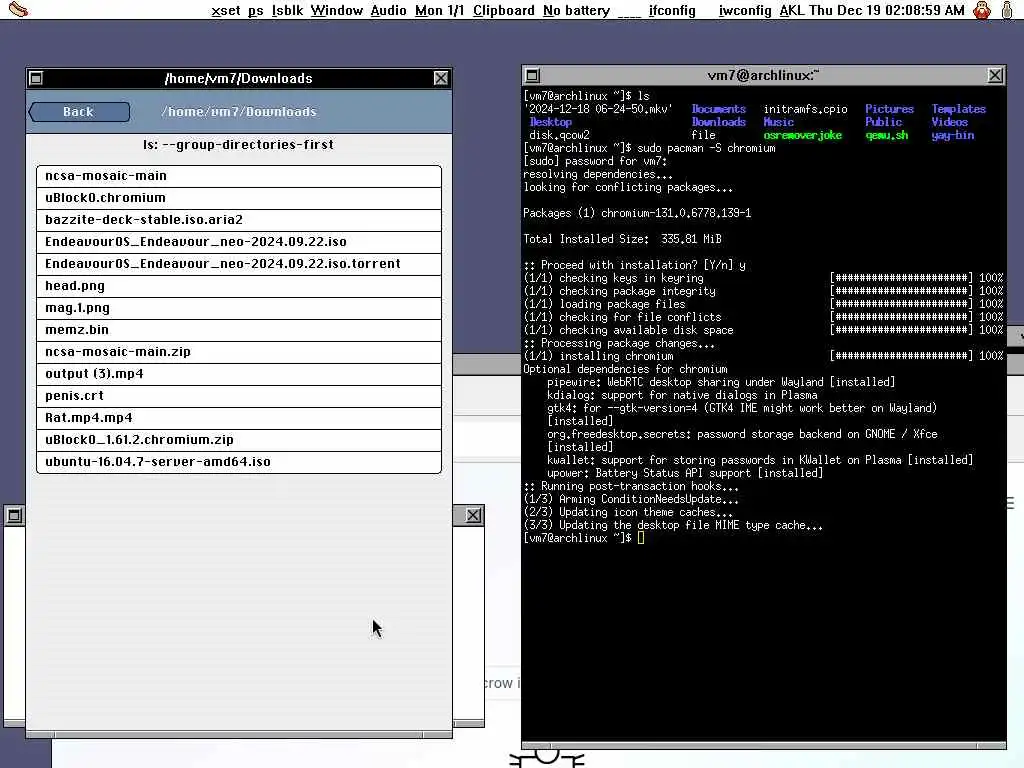The width and height of the screenshot is (1024, 768).
Task: Select mag.1.png in the file list
Action: [x=239, y=308]
